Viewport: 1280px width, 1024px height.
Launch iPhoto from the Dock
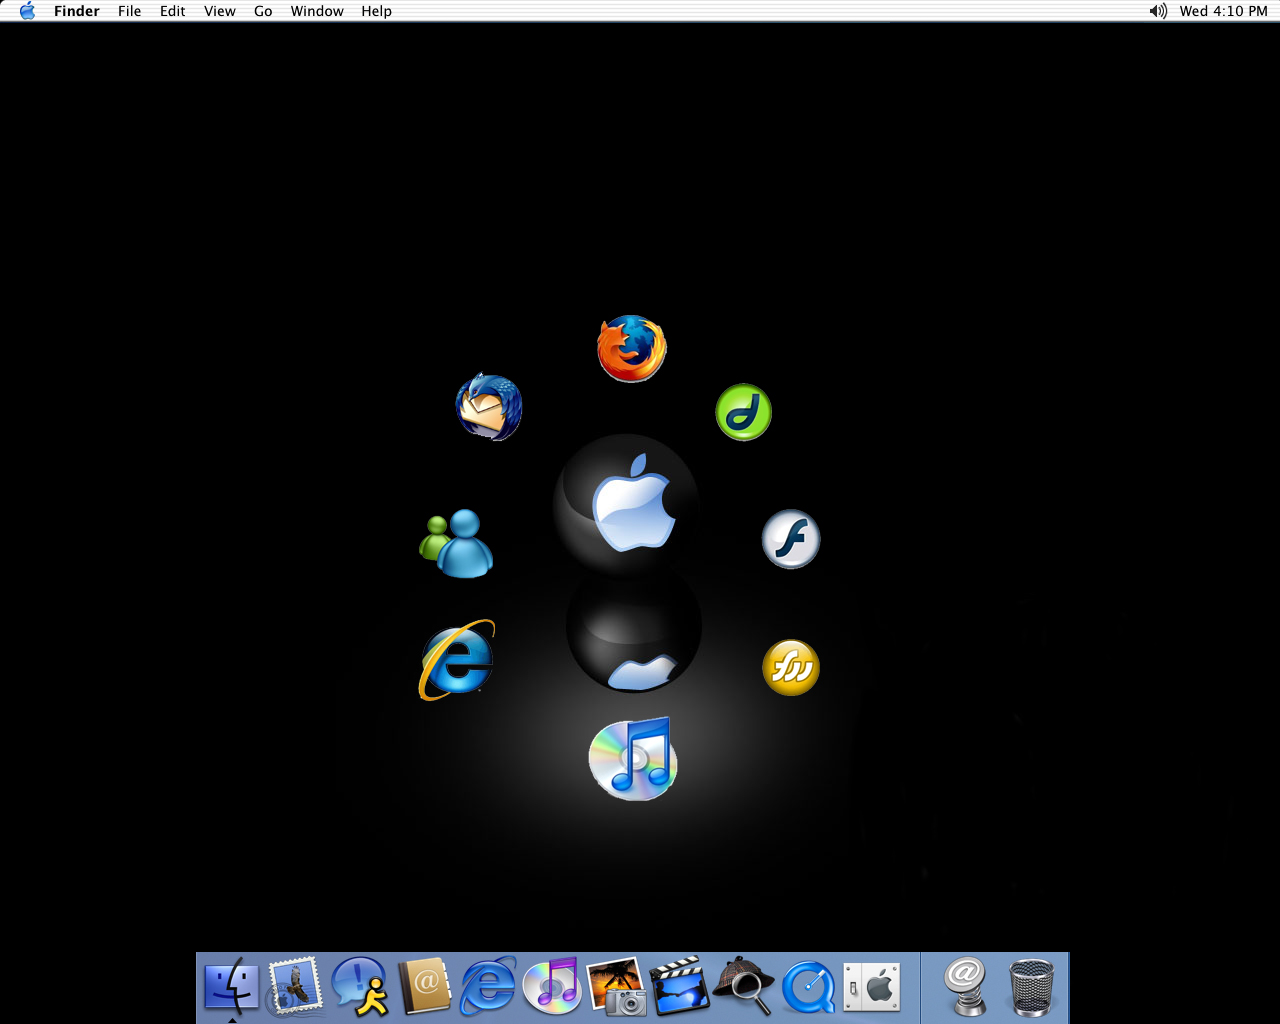pyautogui.click(x=616, y=986)
